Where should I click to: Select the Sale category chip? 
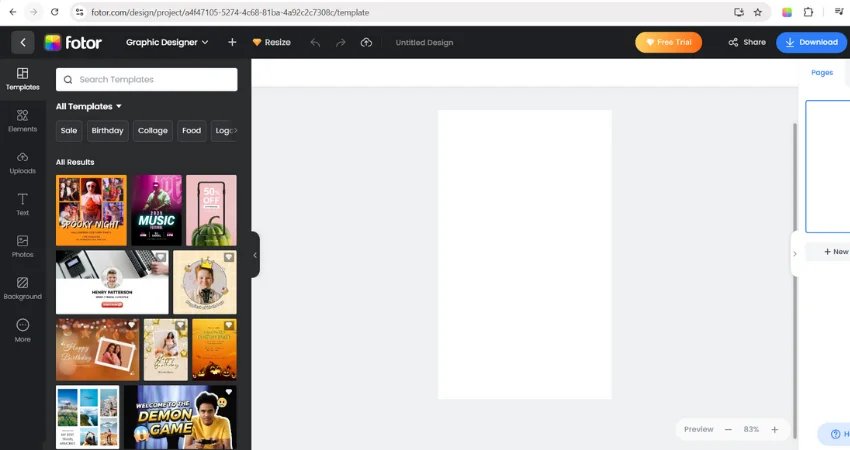click(x=69, y=131)
